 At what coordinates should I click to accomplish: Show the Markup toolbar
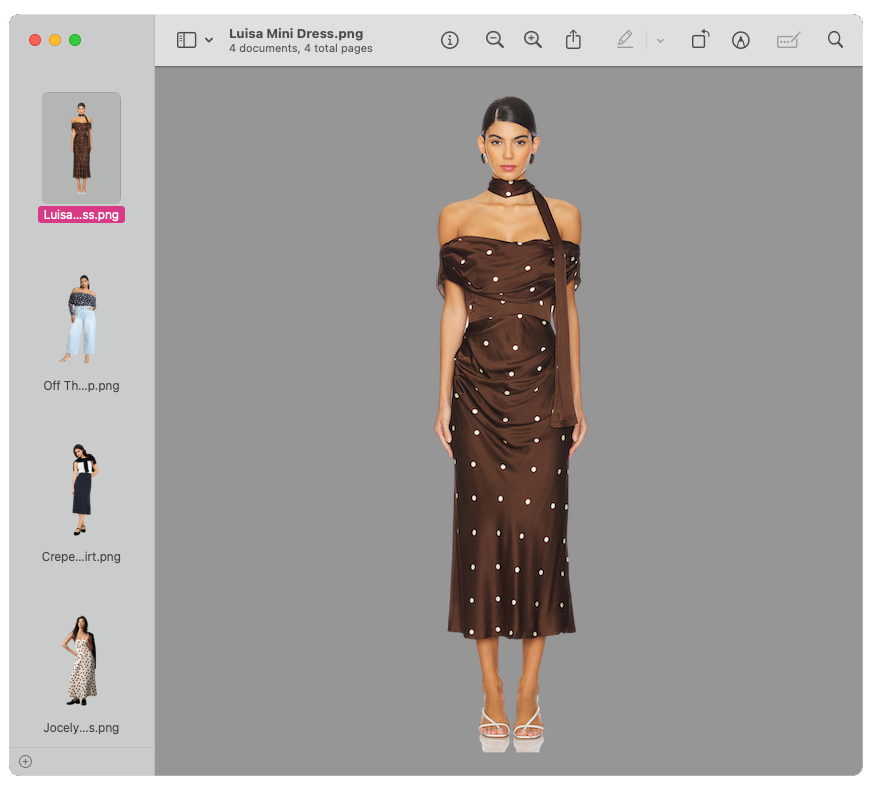coord(740,40)
